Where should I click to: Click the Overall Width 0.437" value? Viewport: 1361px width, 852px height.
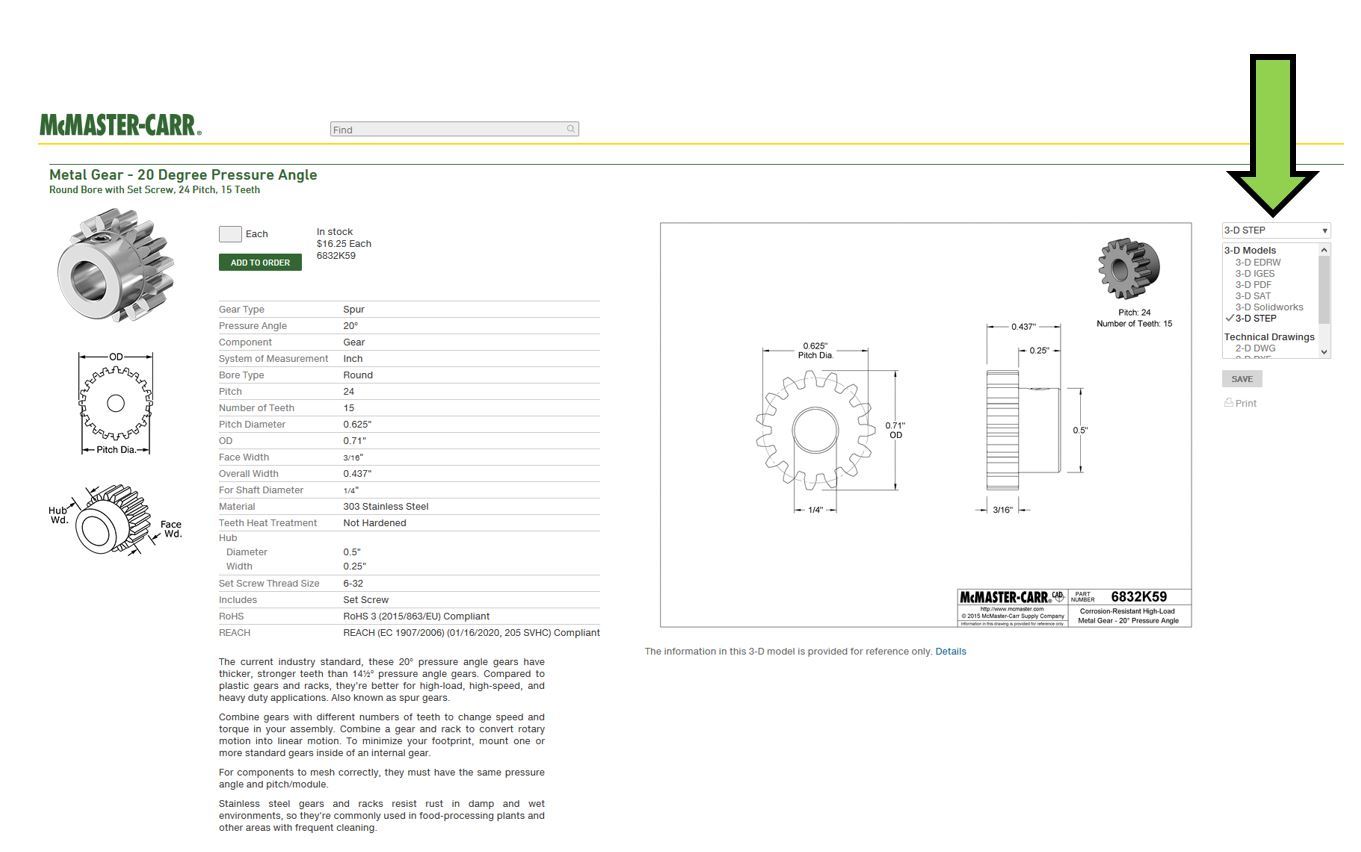[357, 473]
